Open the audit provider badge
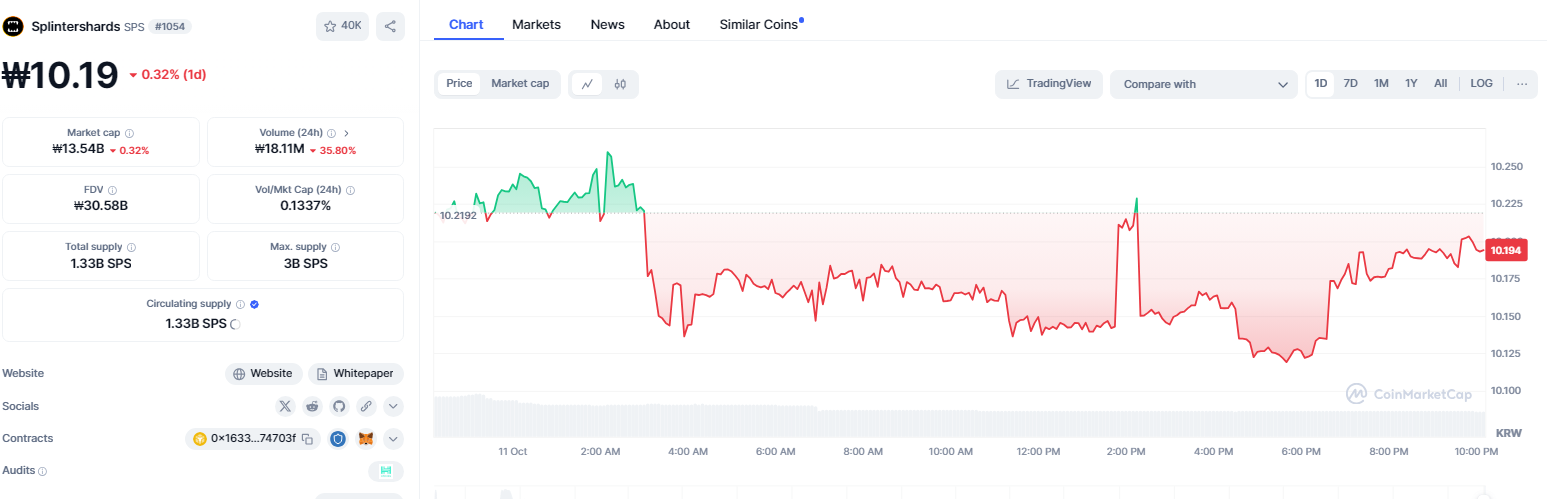The width and height of the screenshot is (1547, 499). coord(386,471)
